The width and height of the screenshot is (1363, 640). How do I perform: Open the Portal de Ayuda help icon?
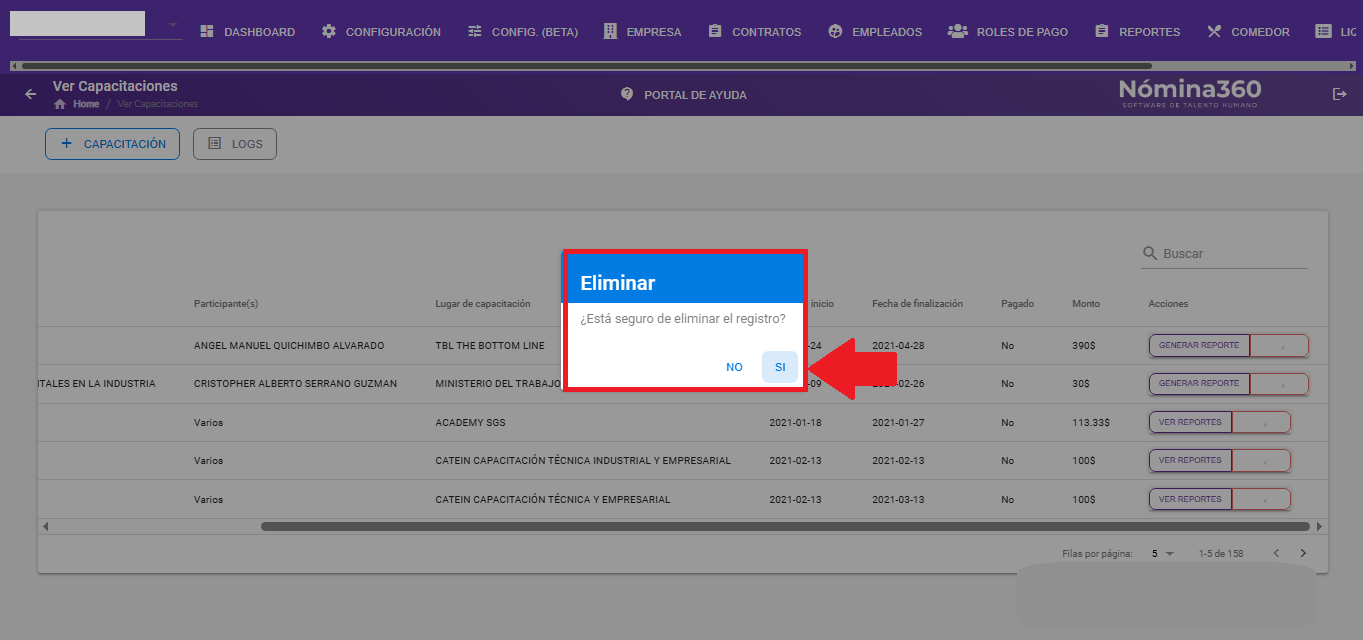click(627, 94)
